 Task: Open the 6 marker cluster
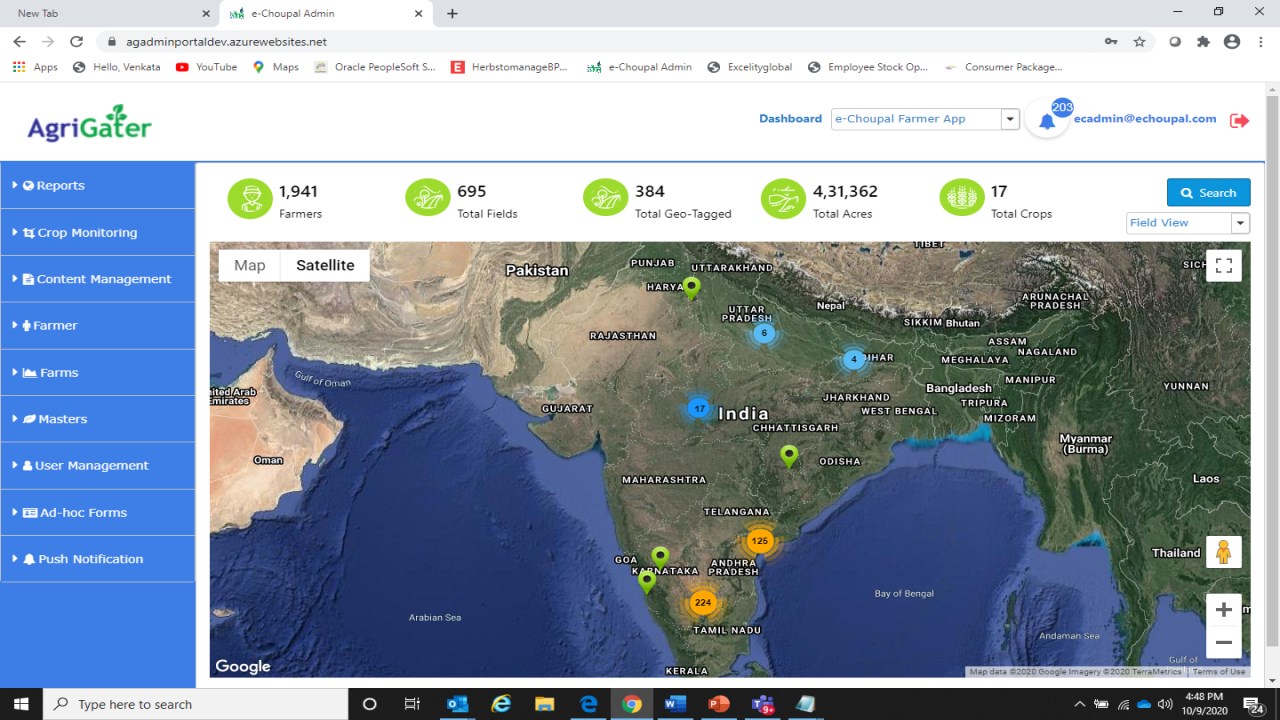coord(764,333)
